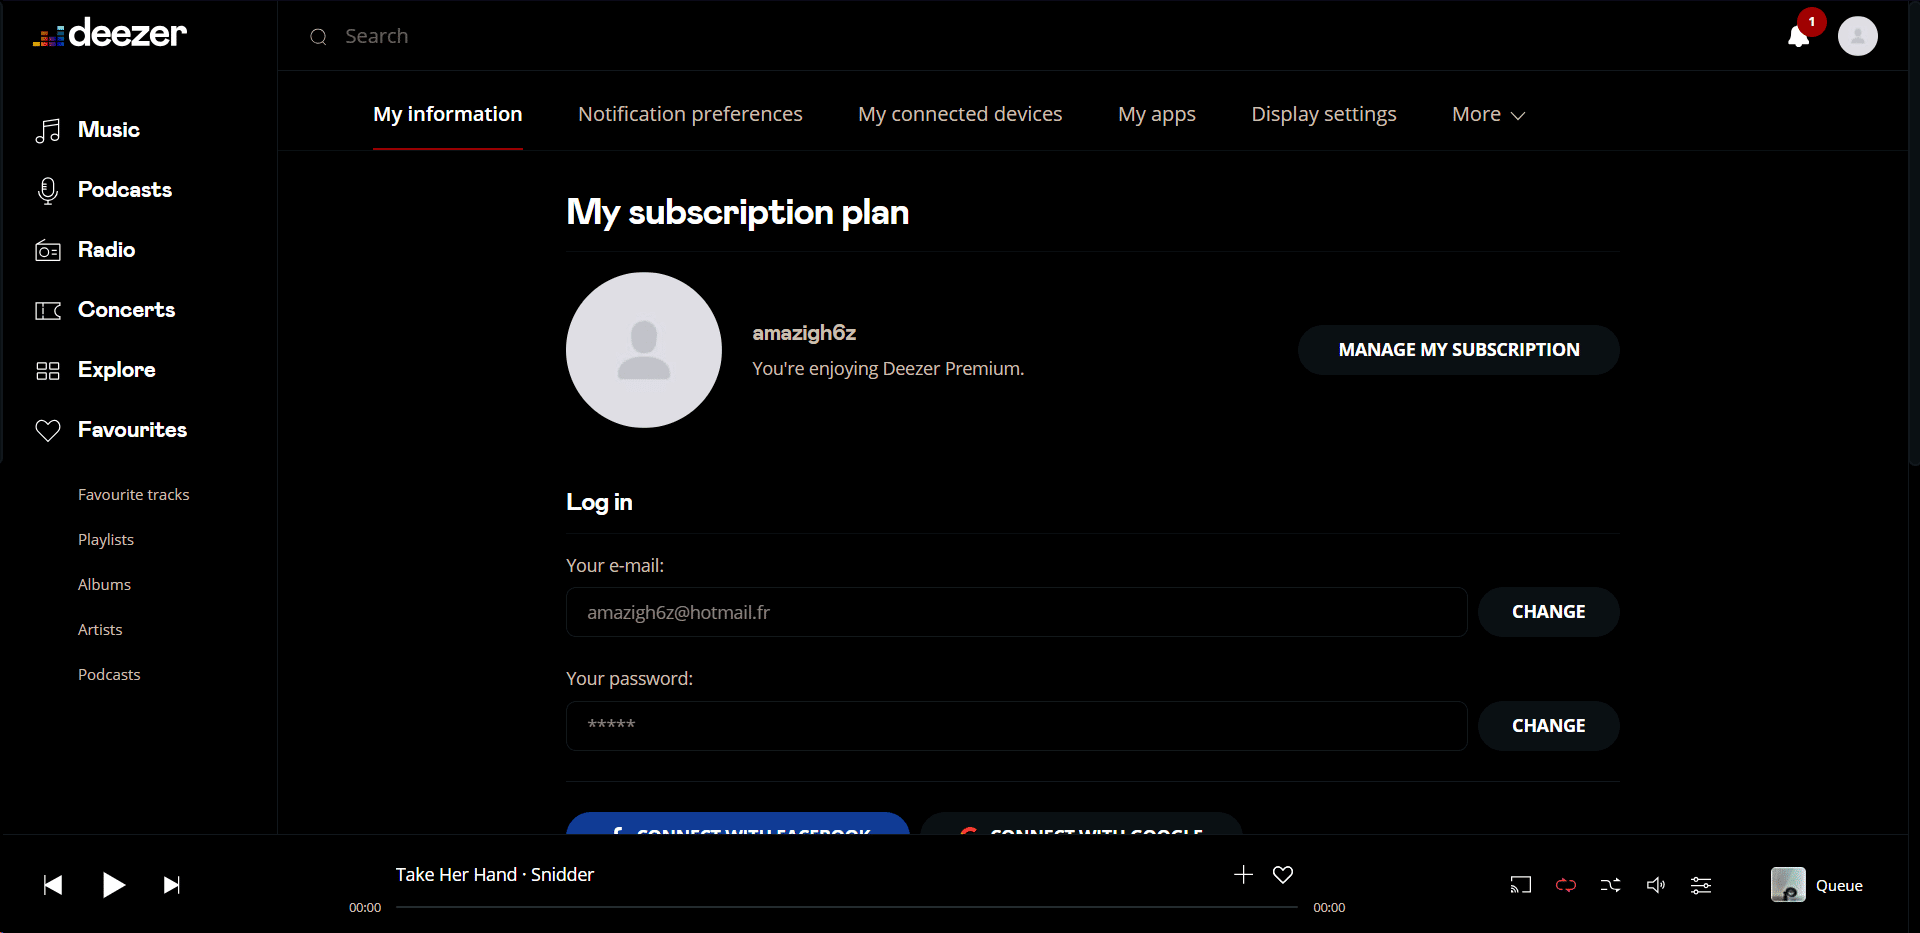Click Music label in sidebar
The image size is (1920, 933).
pos(109,130)
